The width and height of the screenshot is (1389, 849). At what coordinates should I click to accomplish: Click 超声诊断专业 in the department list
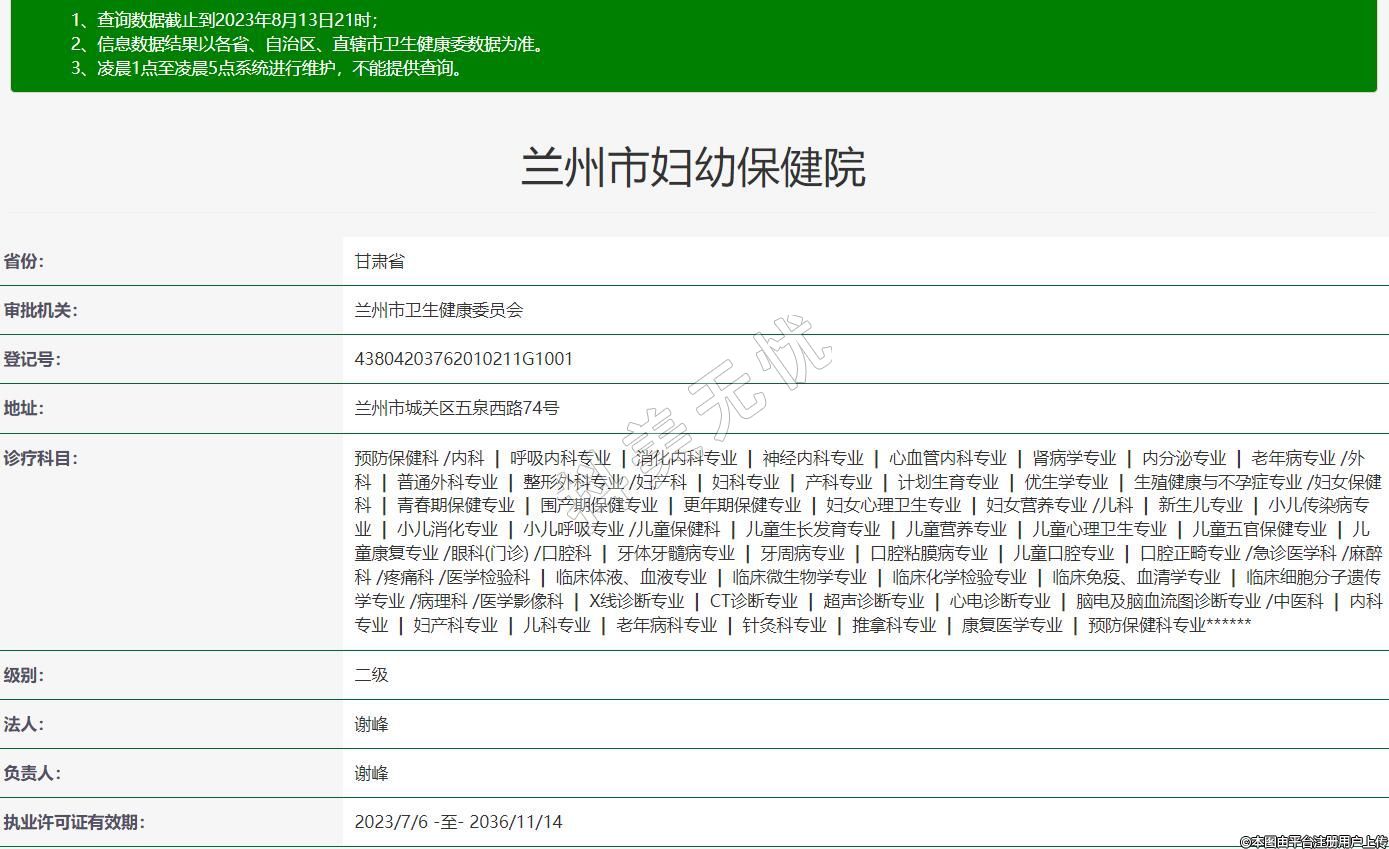tap(873, 601)
